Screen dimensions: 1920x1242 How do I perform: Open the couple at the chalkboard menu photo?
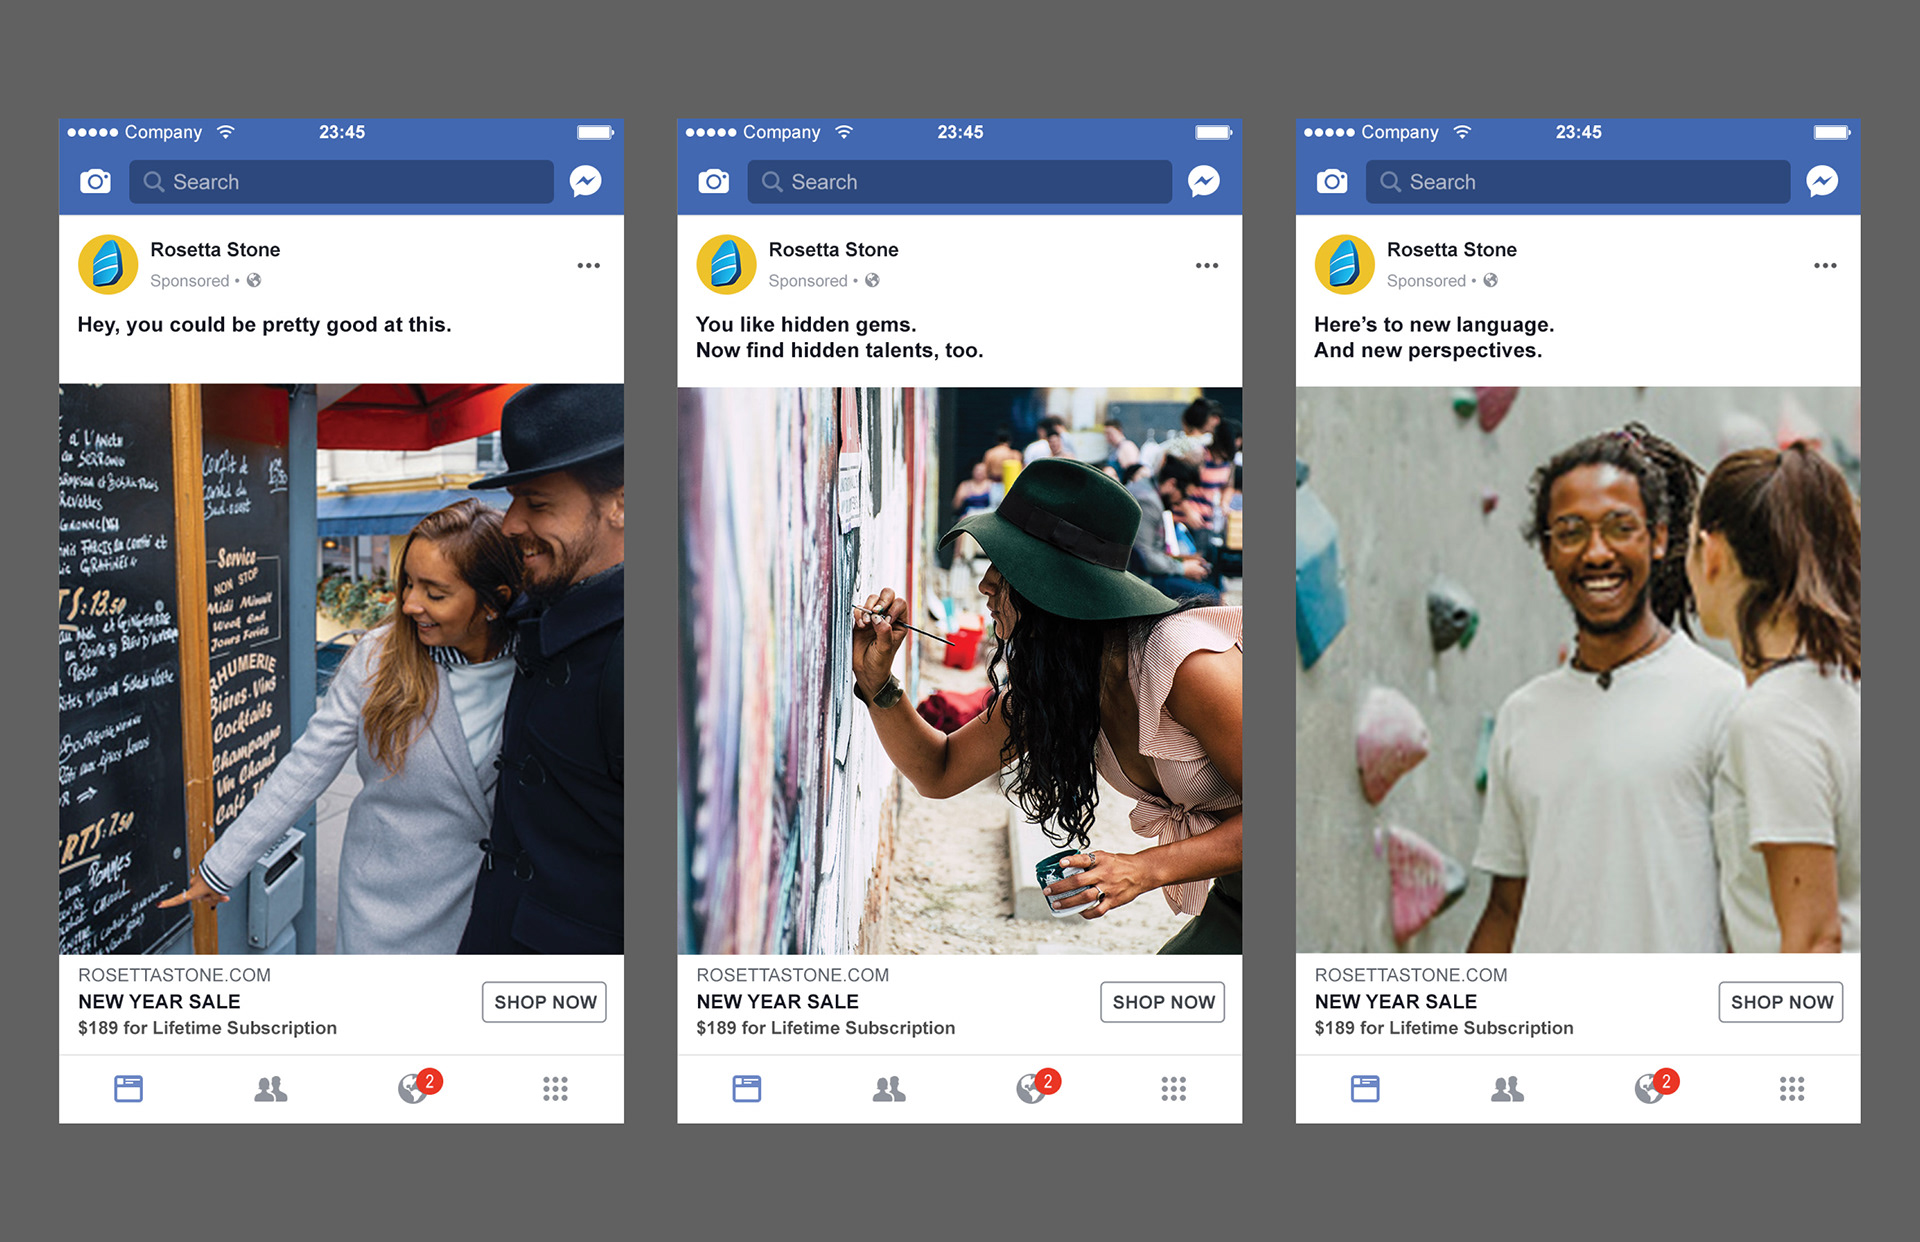click(341, 669)
